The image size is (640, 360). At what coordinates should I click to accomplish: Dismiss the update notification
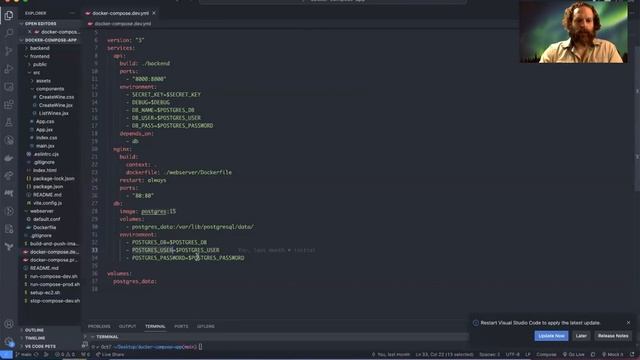click(x=628, y=323)
